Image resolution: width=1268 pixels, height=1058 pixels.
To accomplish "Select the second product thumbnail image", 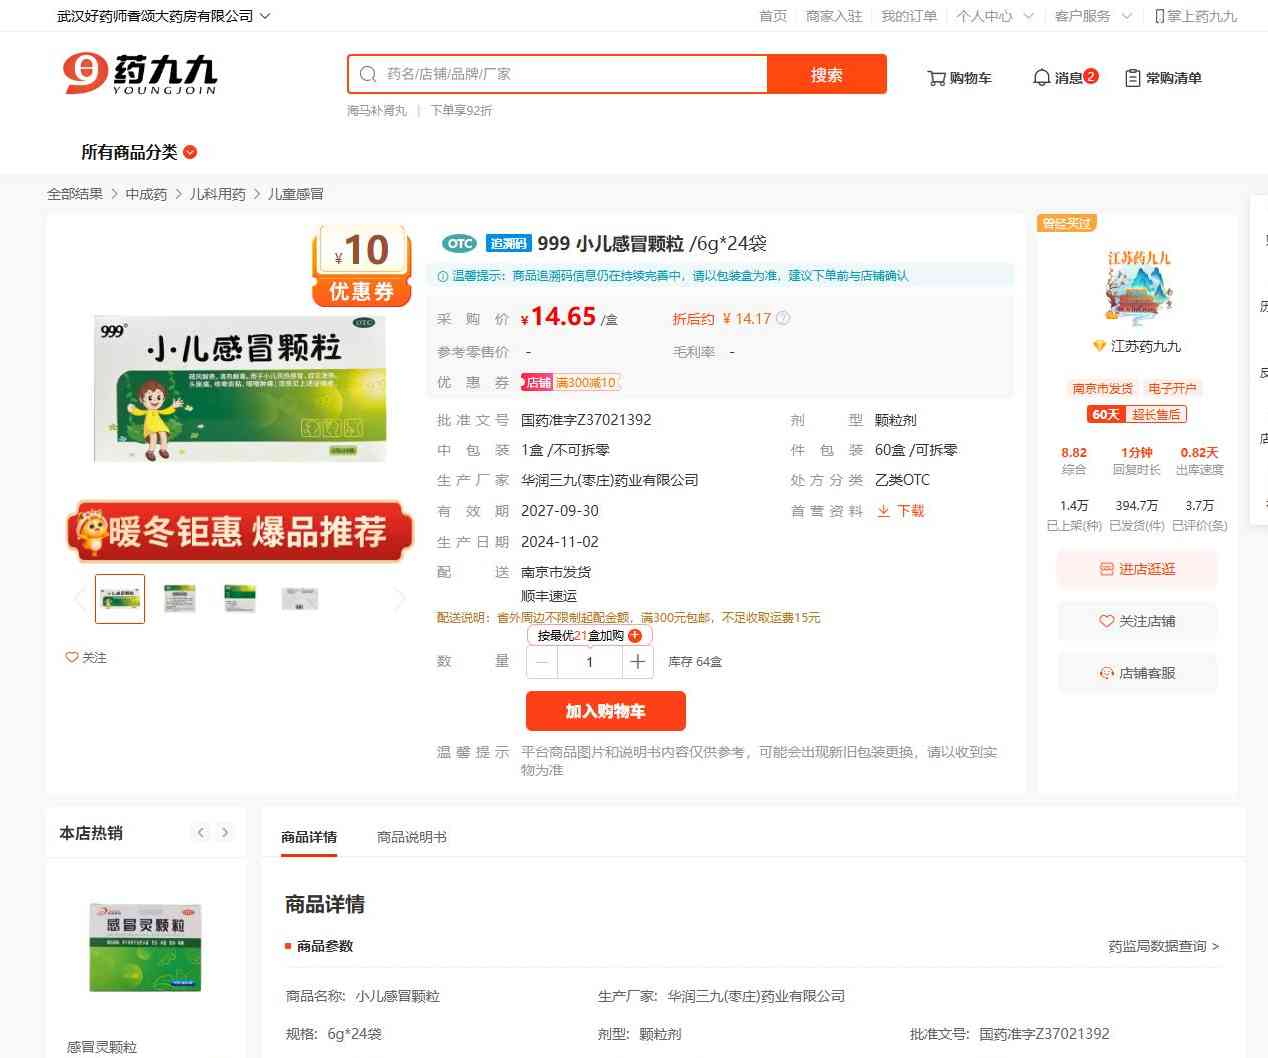I will click(x=180, y=599).
